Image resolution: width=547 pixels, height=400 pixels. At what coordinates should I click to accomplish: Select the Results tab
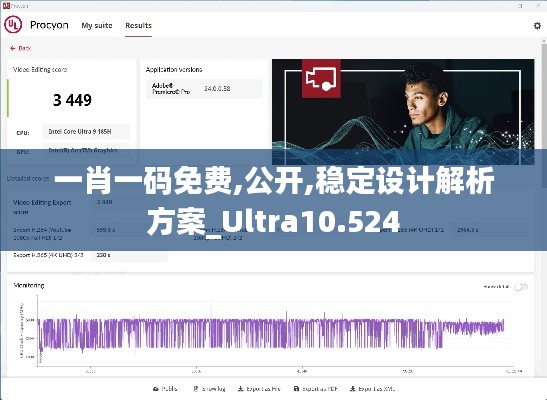(x=138, y=25)
